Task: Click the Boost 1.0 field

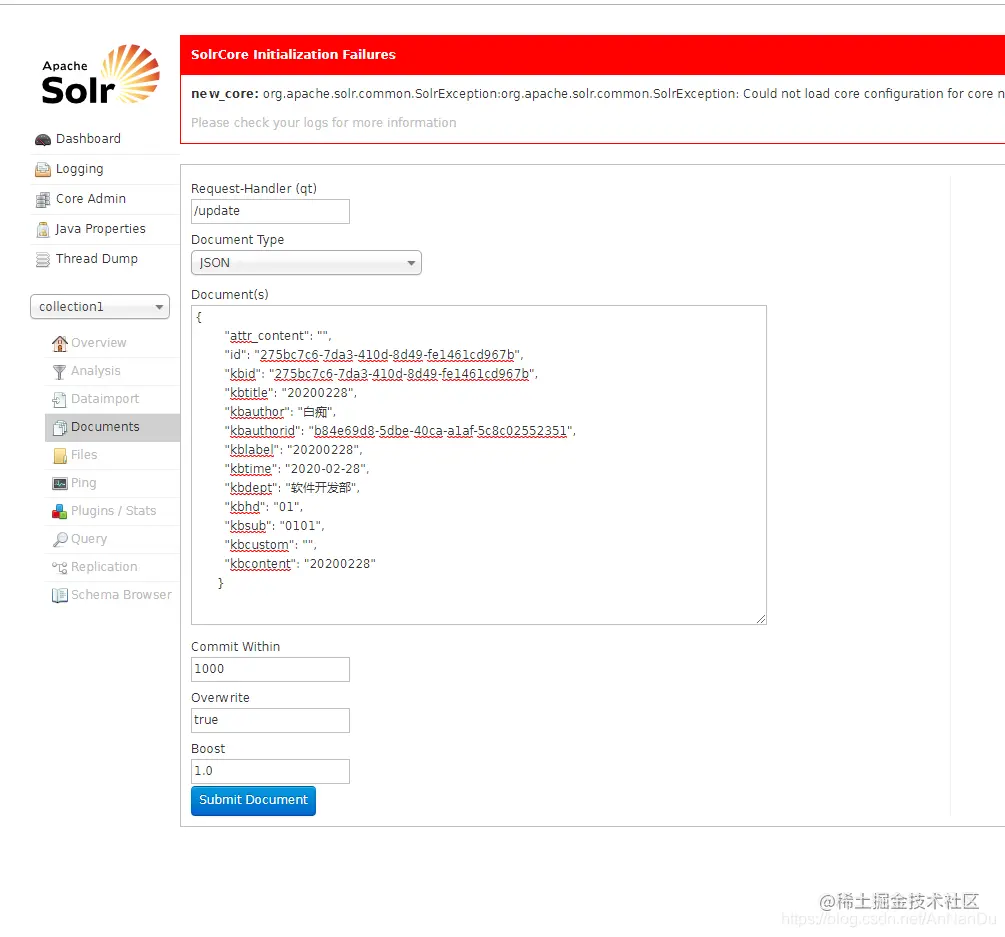Action: pyautogui.click(x=270, y=772)
